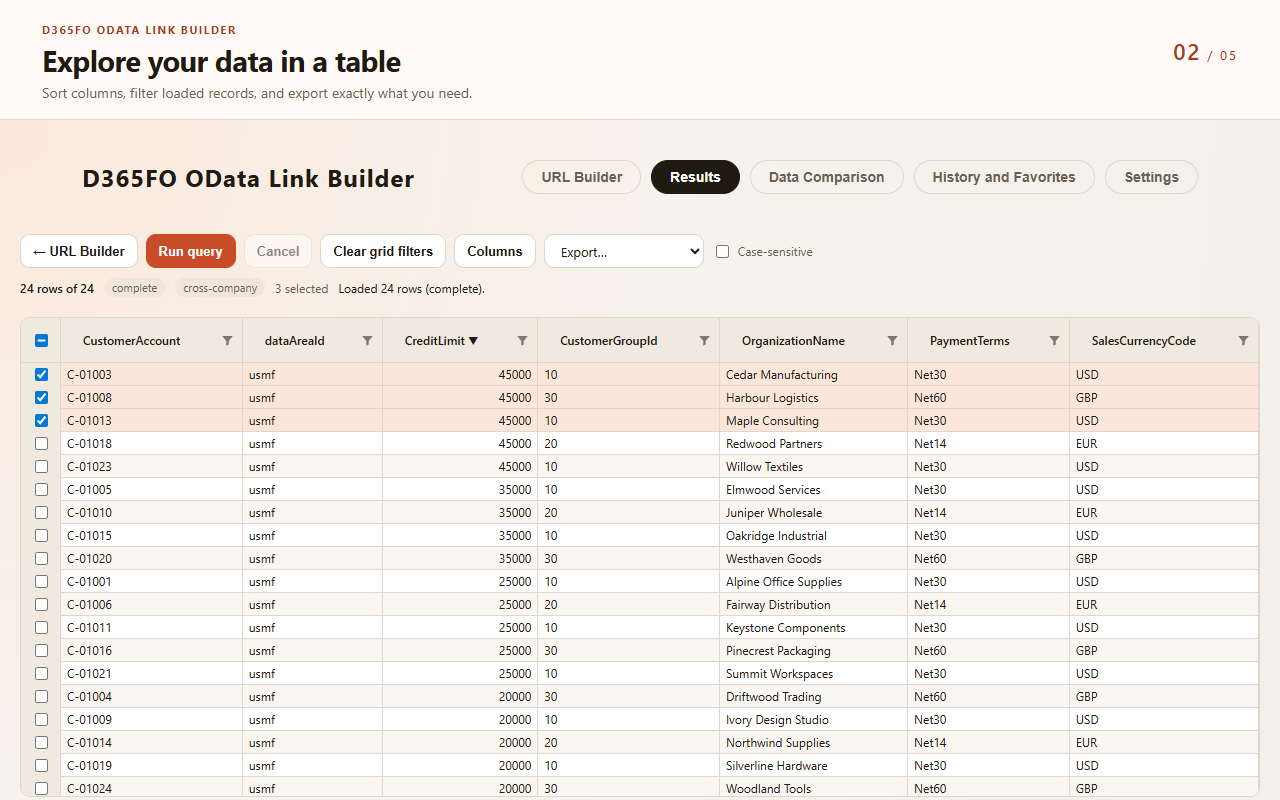Select the Juniper Wholesale cell
The image size is (1280, 800).
[813, 513]
